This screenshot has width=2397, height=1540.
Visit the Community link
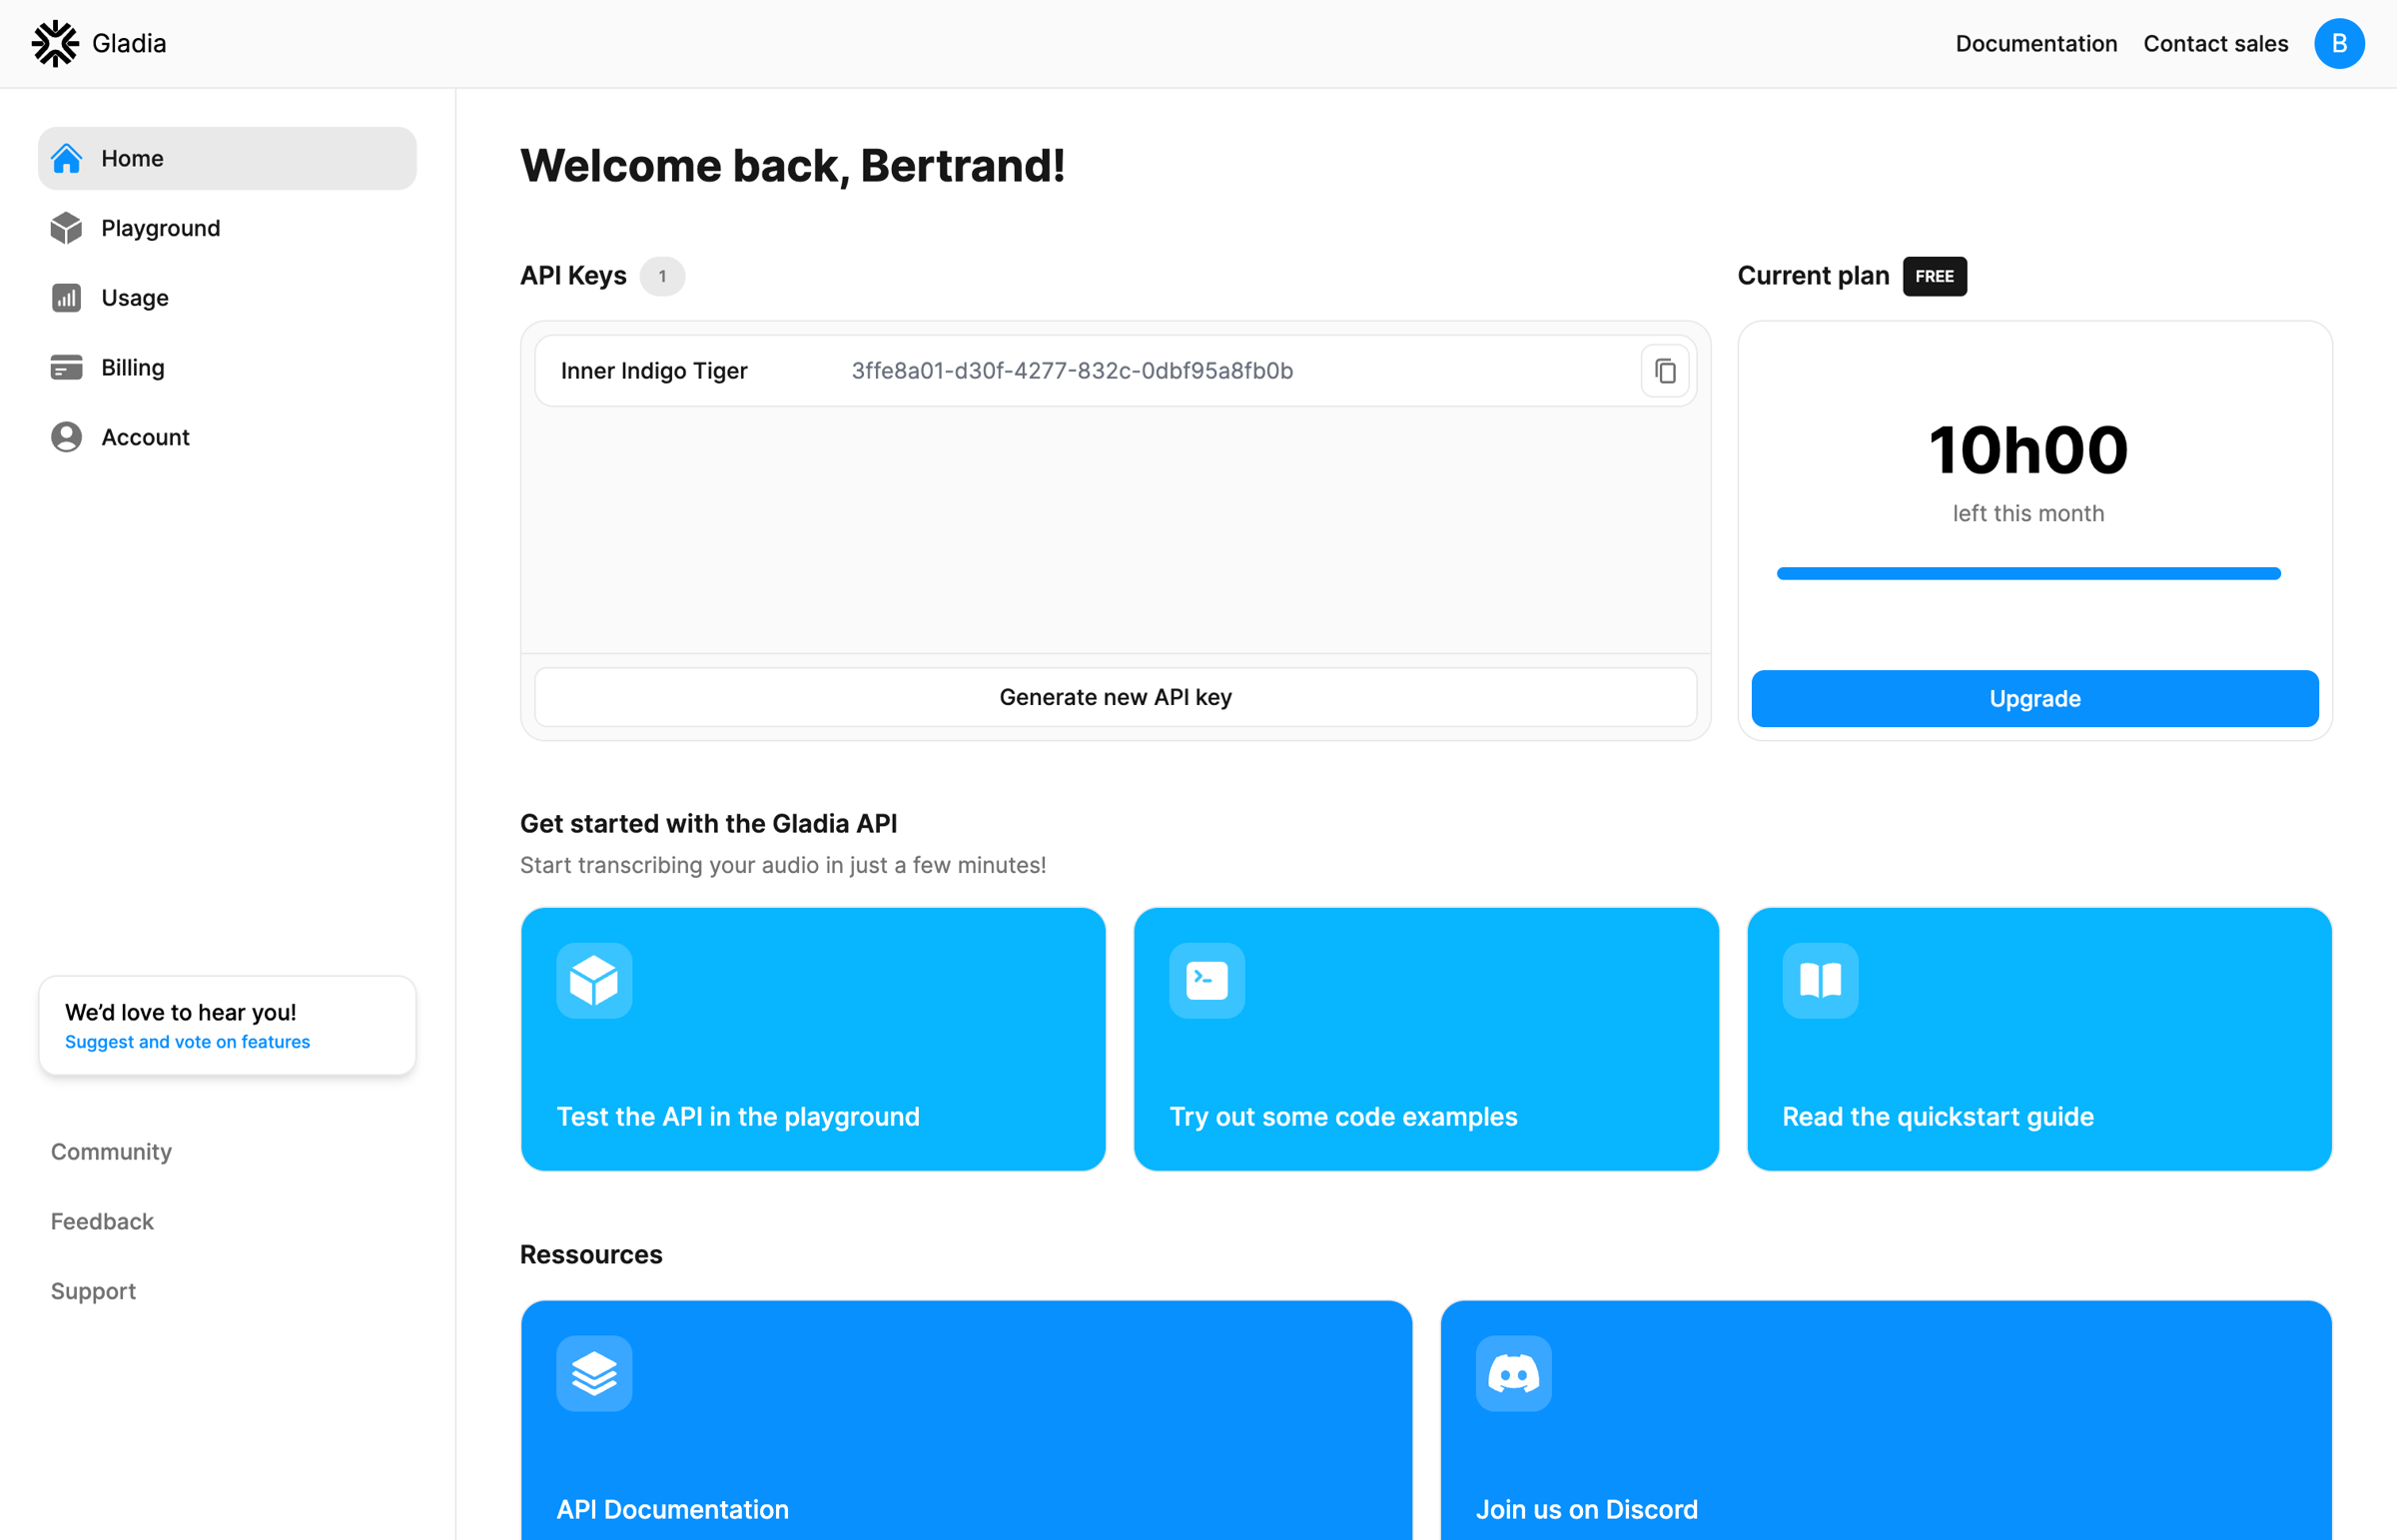111,1151
